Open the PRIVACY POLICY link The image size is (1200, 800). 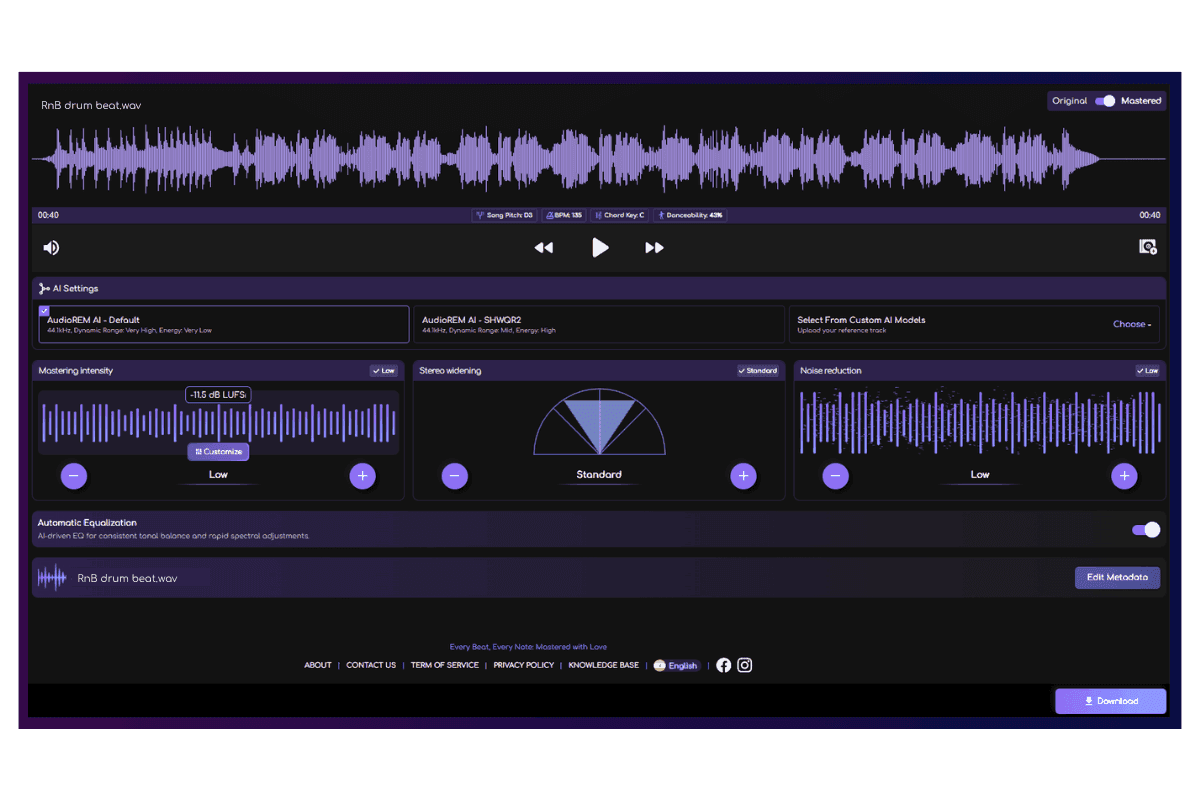pyautogui.click(x=524, y=665)
